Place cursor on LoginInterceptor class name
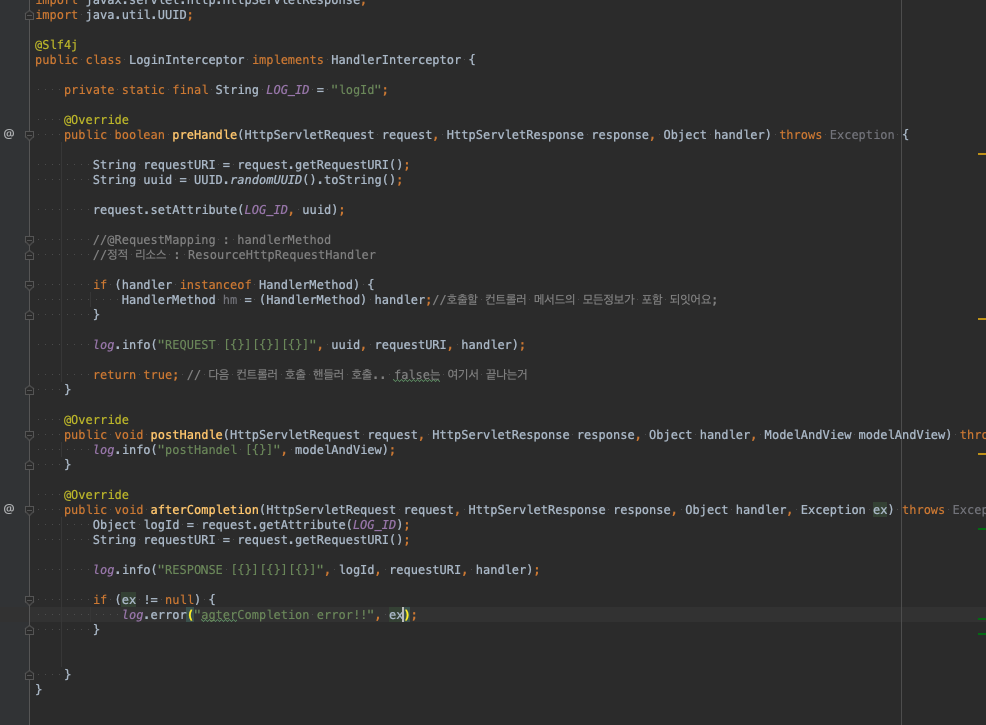 186,60
